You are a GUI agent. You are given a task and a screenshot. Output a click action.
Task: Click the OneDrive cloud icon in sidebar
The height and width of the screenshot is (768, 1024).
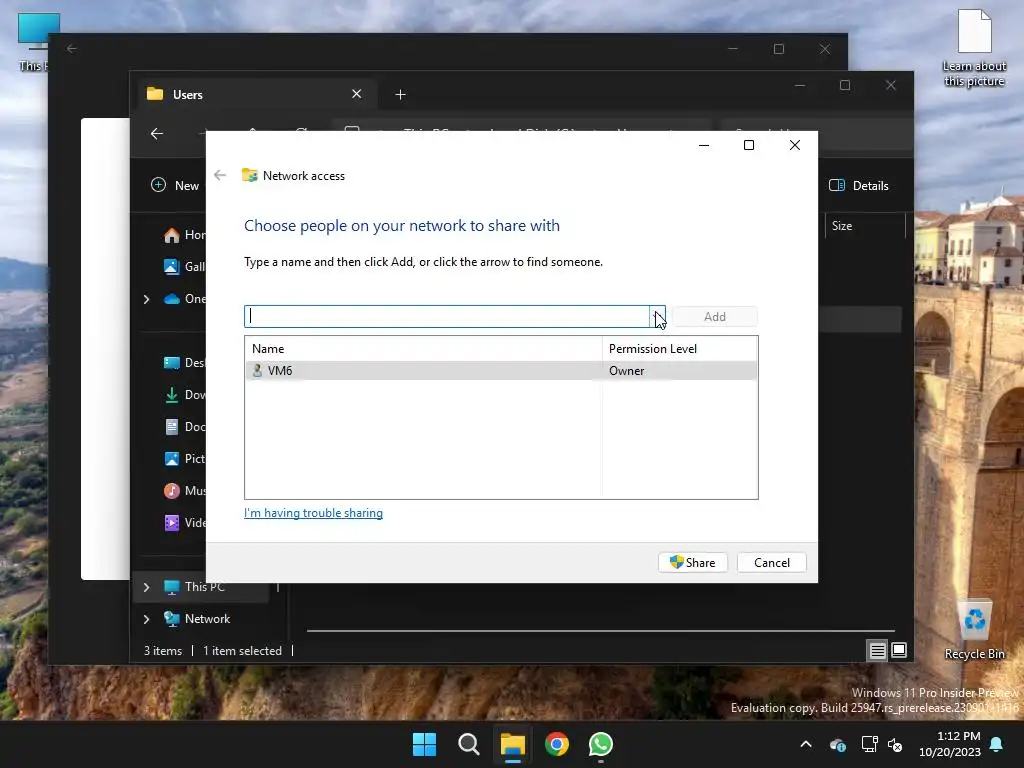pos(172,299)
